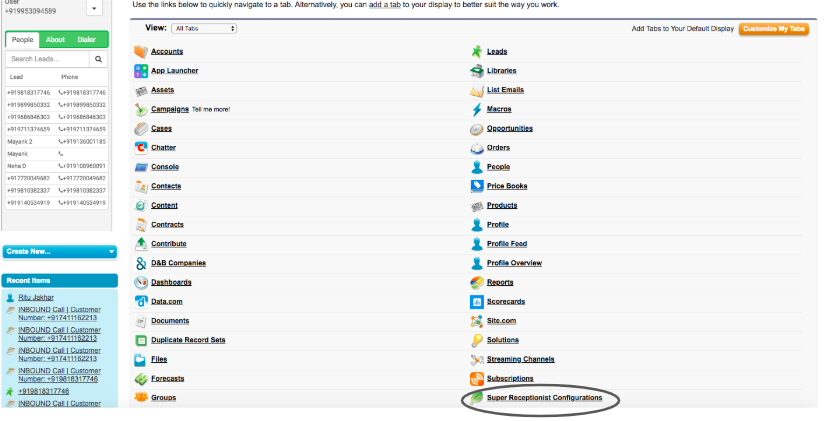Click the Contracts document icon
This screenshot has width=825, height=421.
[141, 225]
